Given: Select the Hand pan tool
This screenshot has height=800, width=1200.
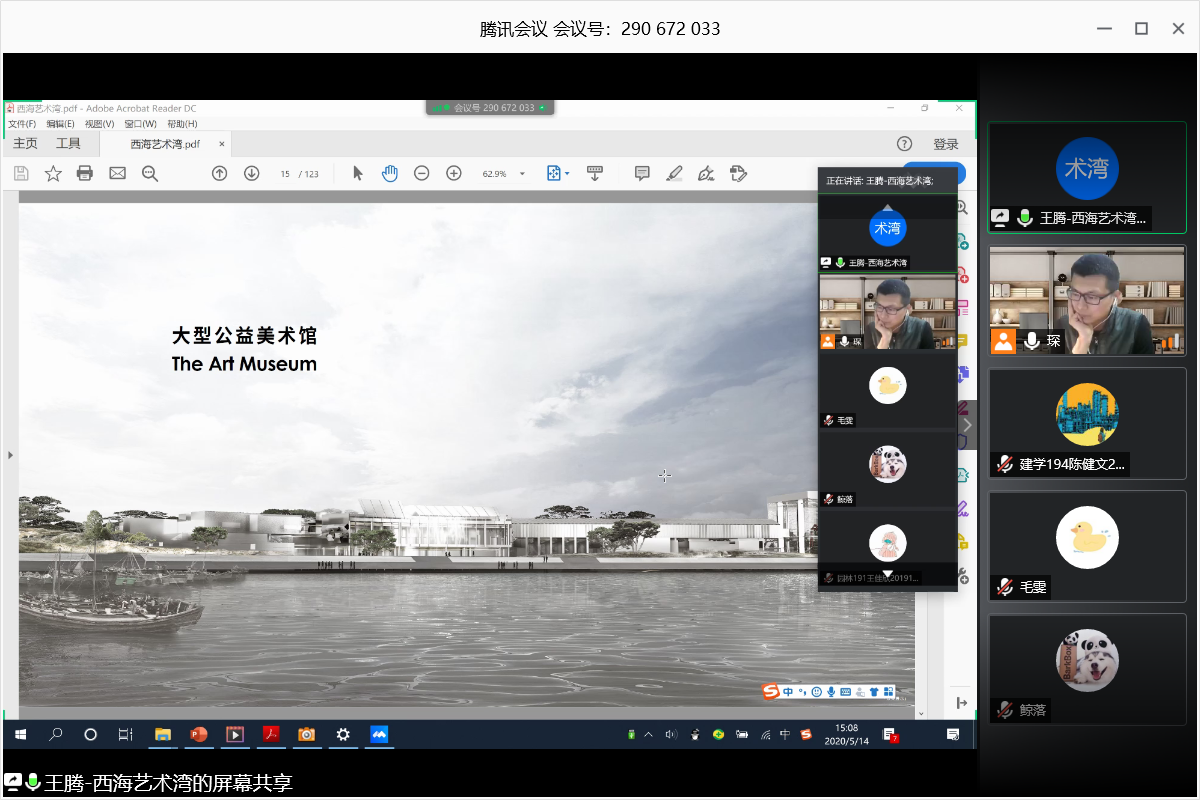Looking at the screenshot, I should pyautogui.click(x=390, y=173).
